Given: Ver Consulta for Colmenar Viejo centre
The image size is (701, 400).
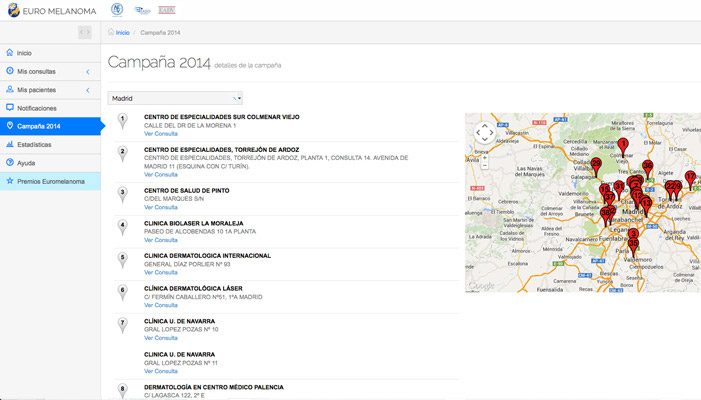Looking at the screenshot, I should (160, 134).
